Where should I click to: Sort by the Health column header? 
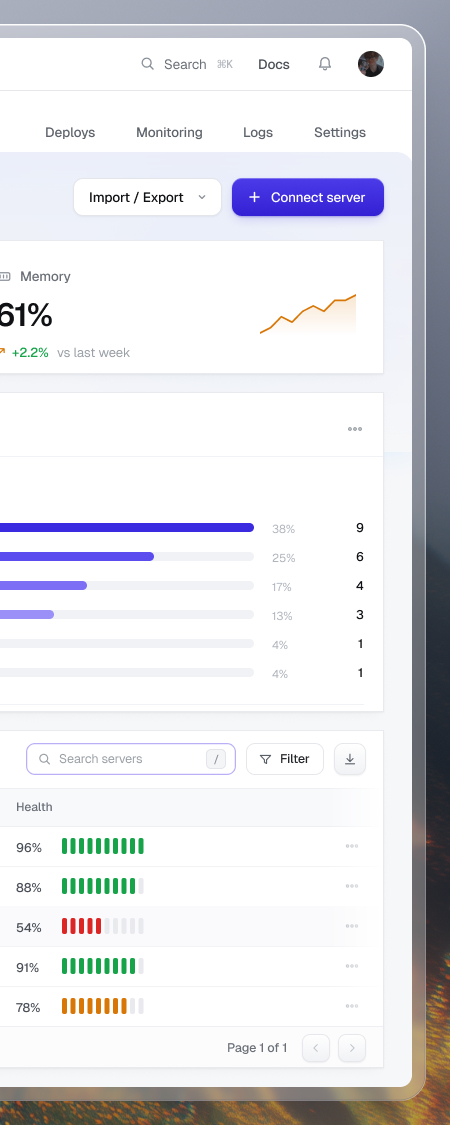pyautogui.click(x=34, y=807)
